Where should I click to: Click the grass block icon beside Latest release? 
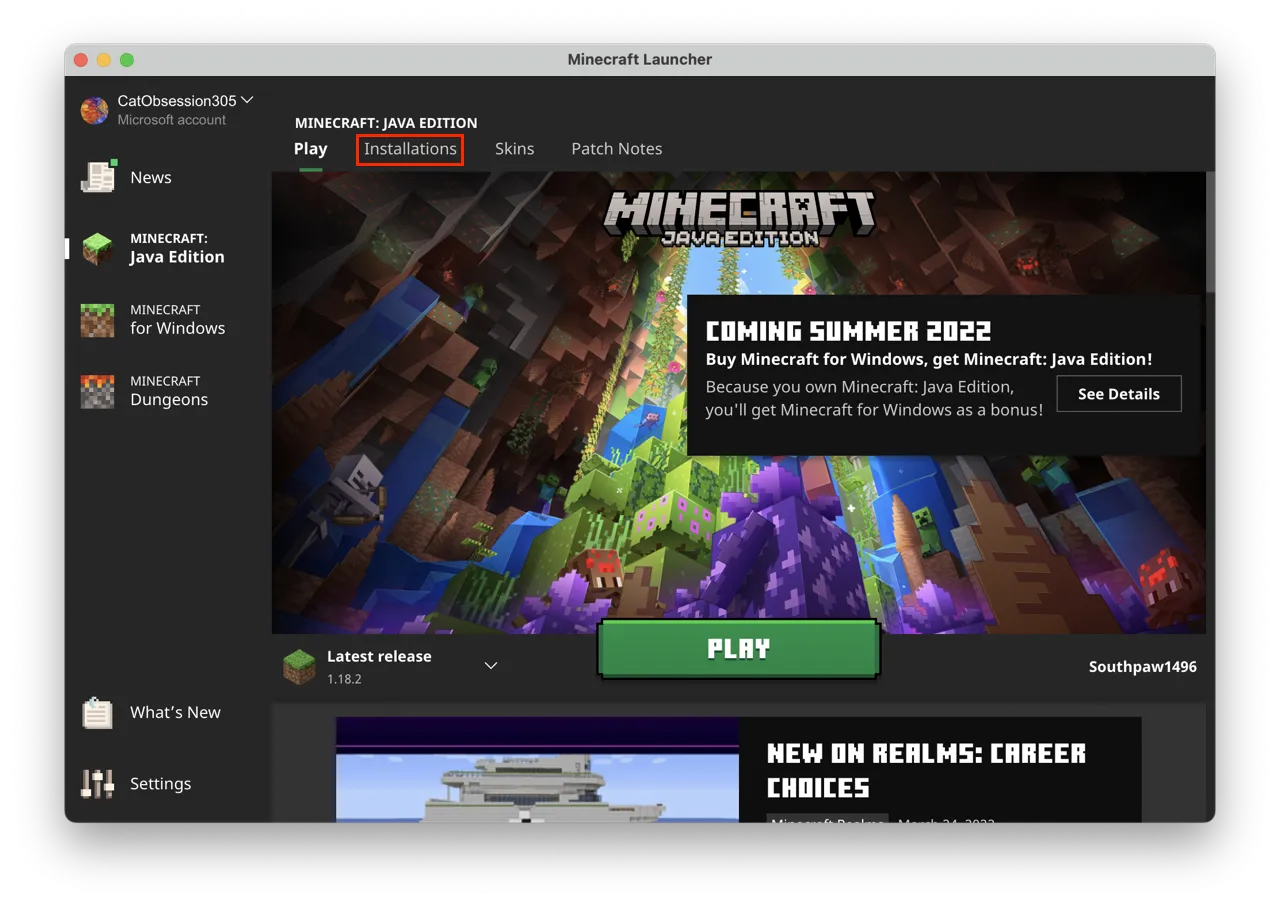tap(298, 664)
